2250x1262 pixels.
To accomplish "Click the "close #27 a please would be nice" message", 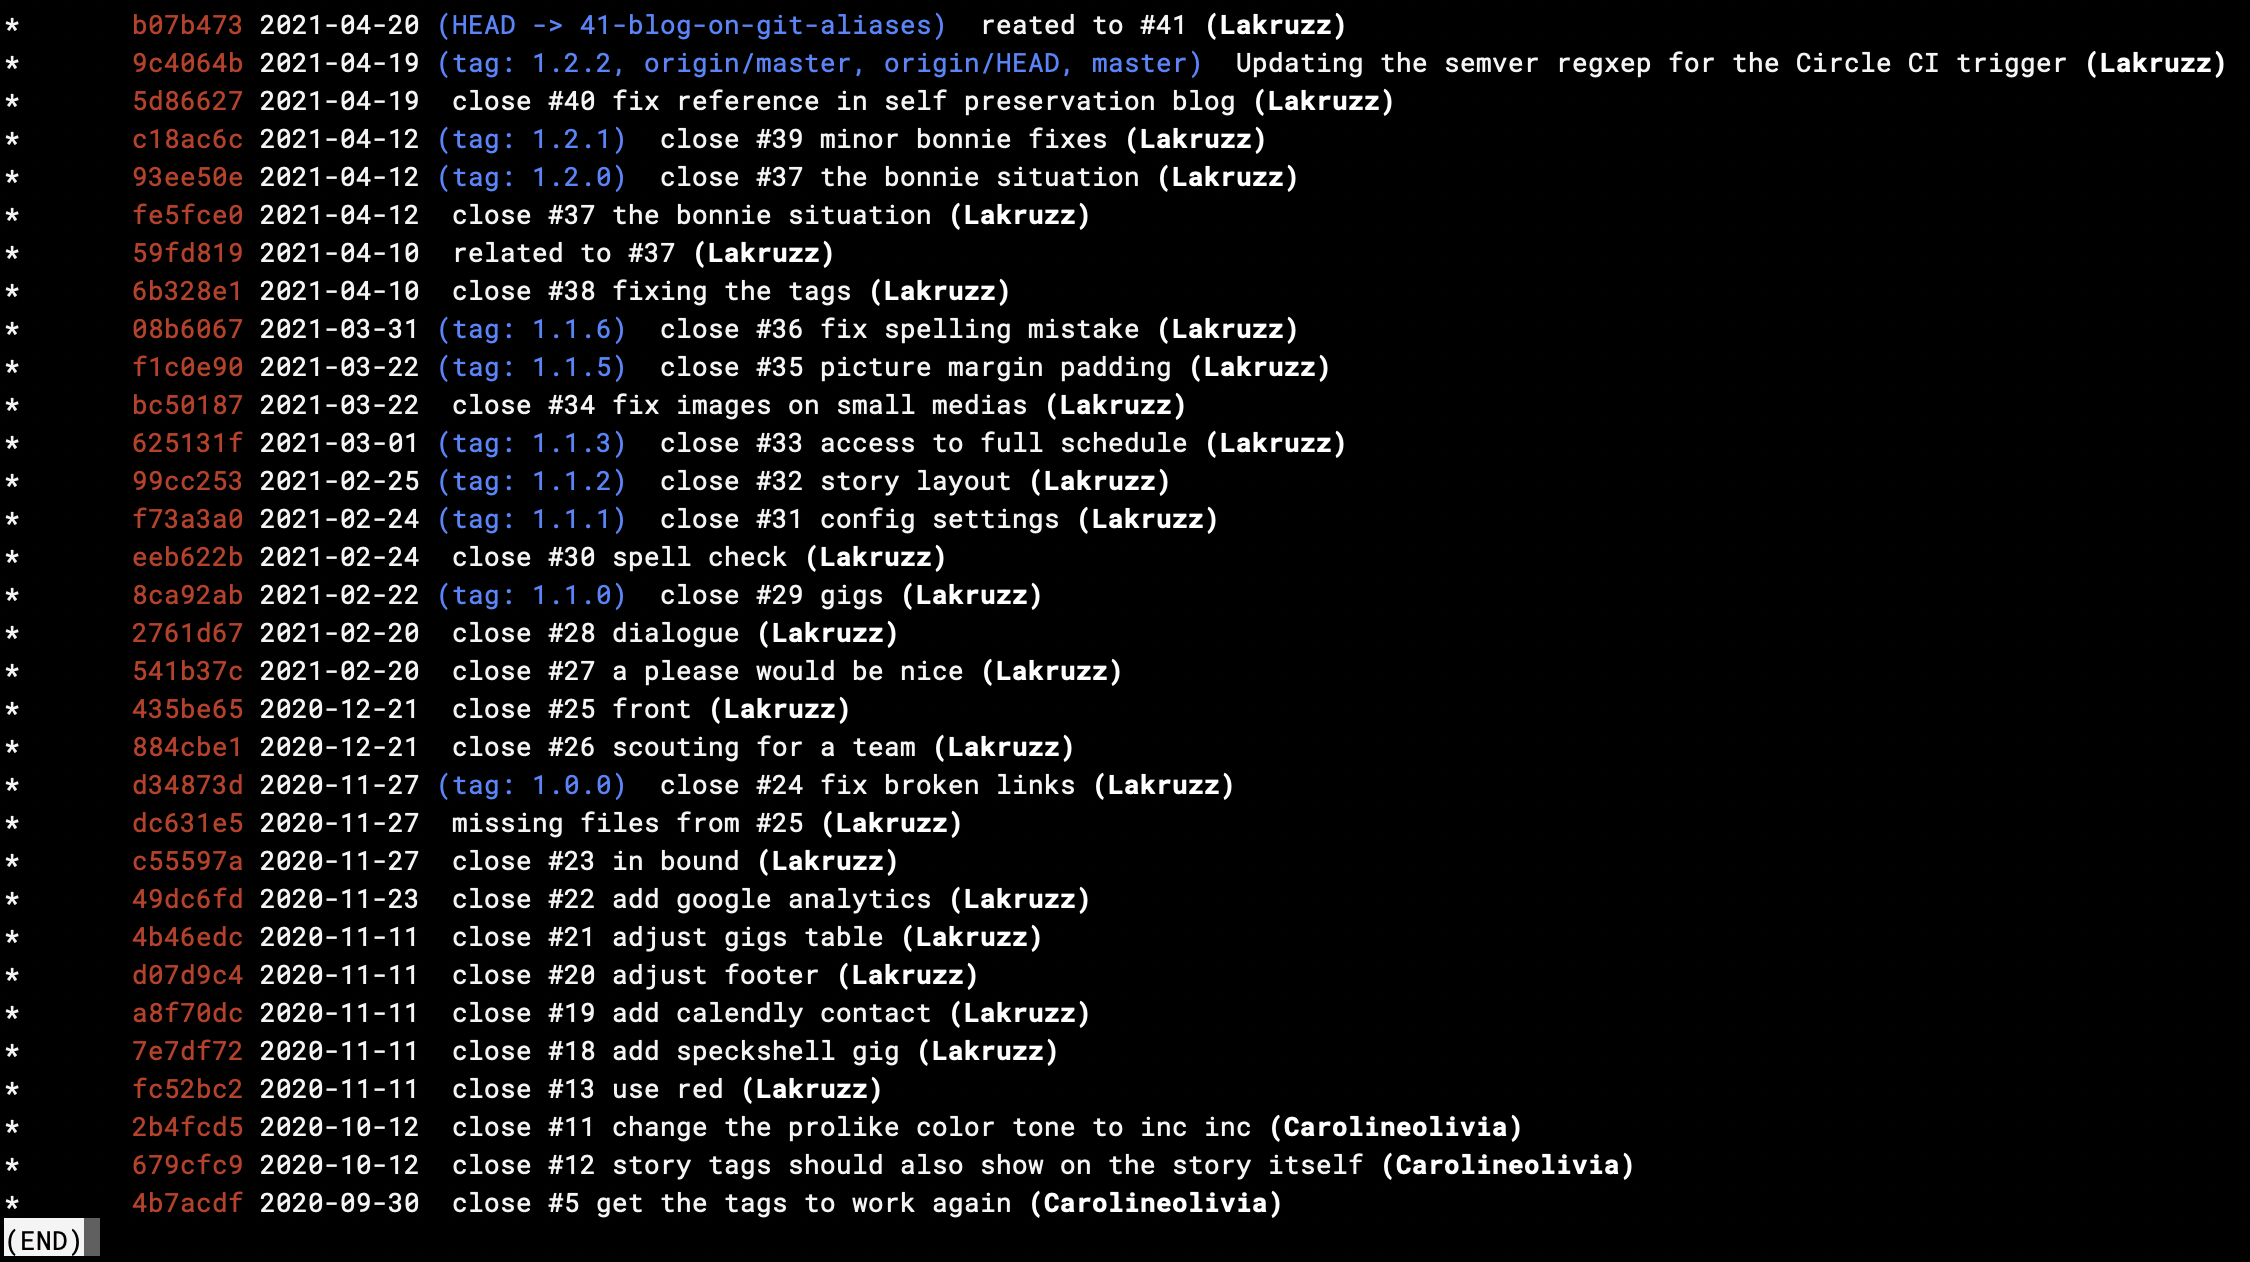I will 707,671.
